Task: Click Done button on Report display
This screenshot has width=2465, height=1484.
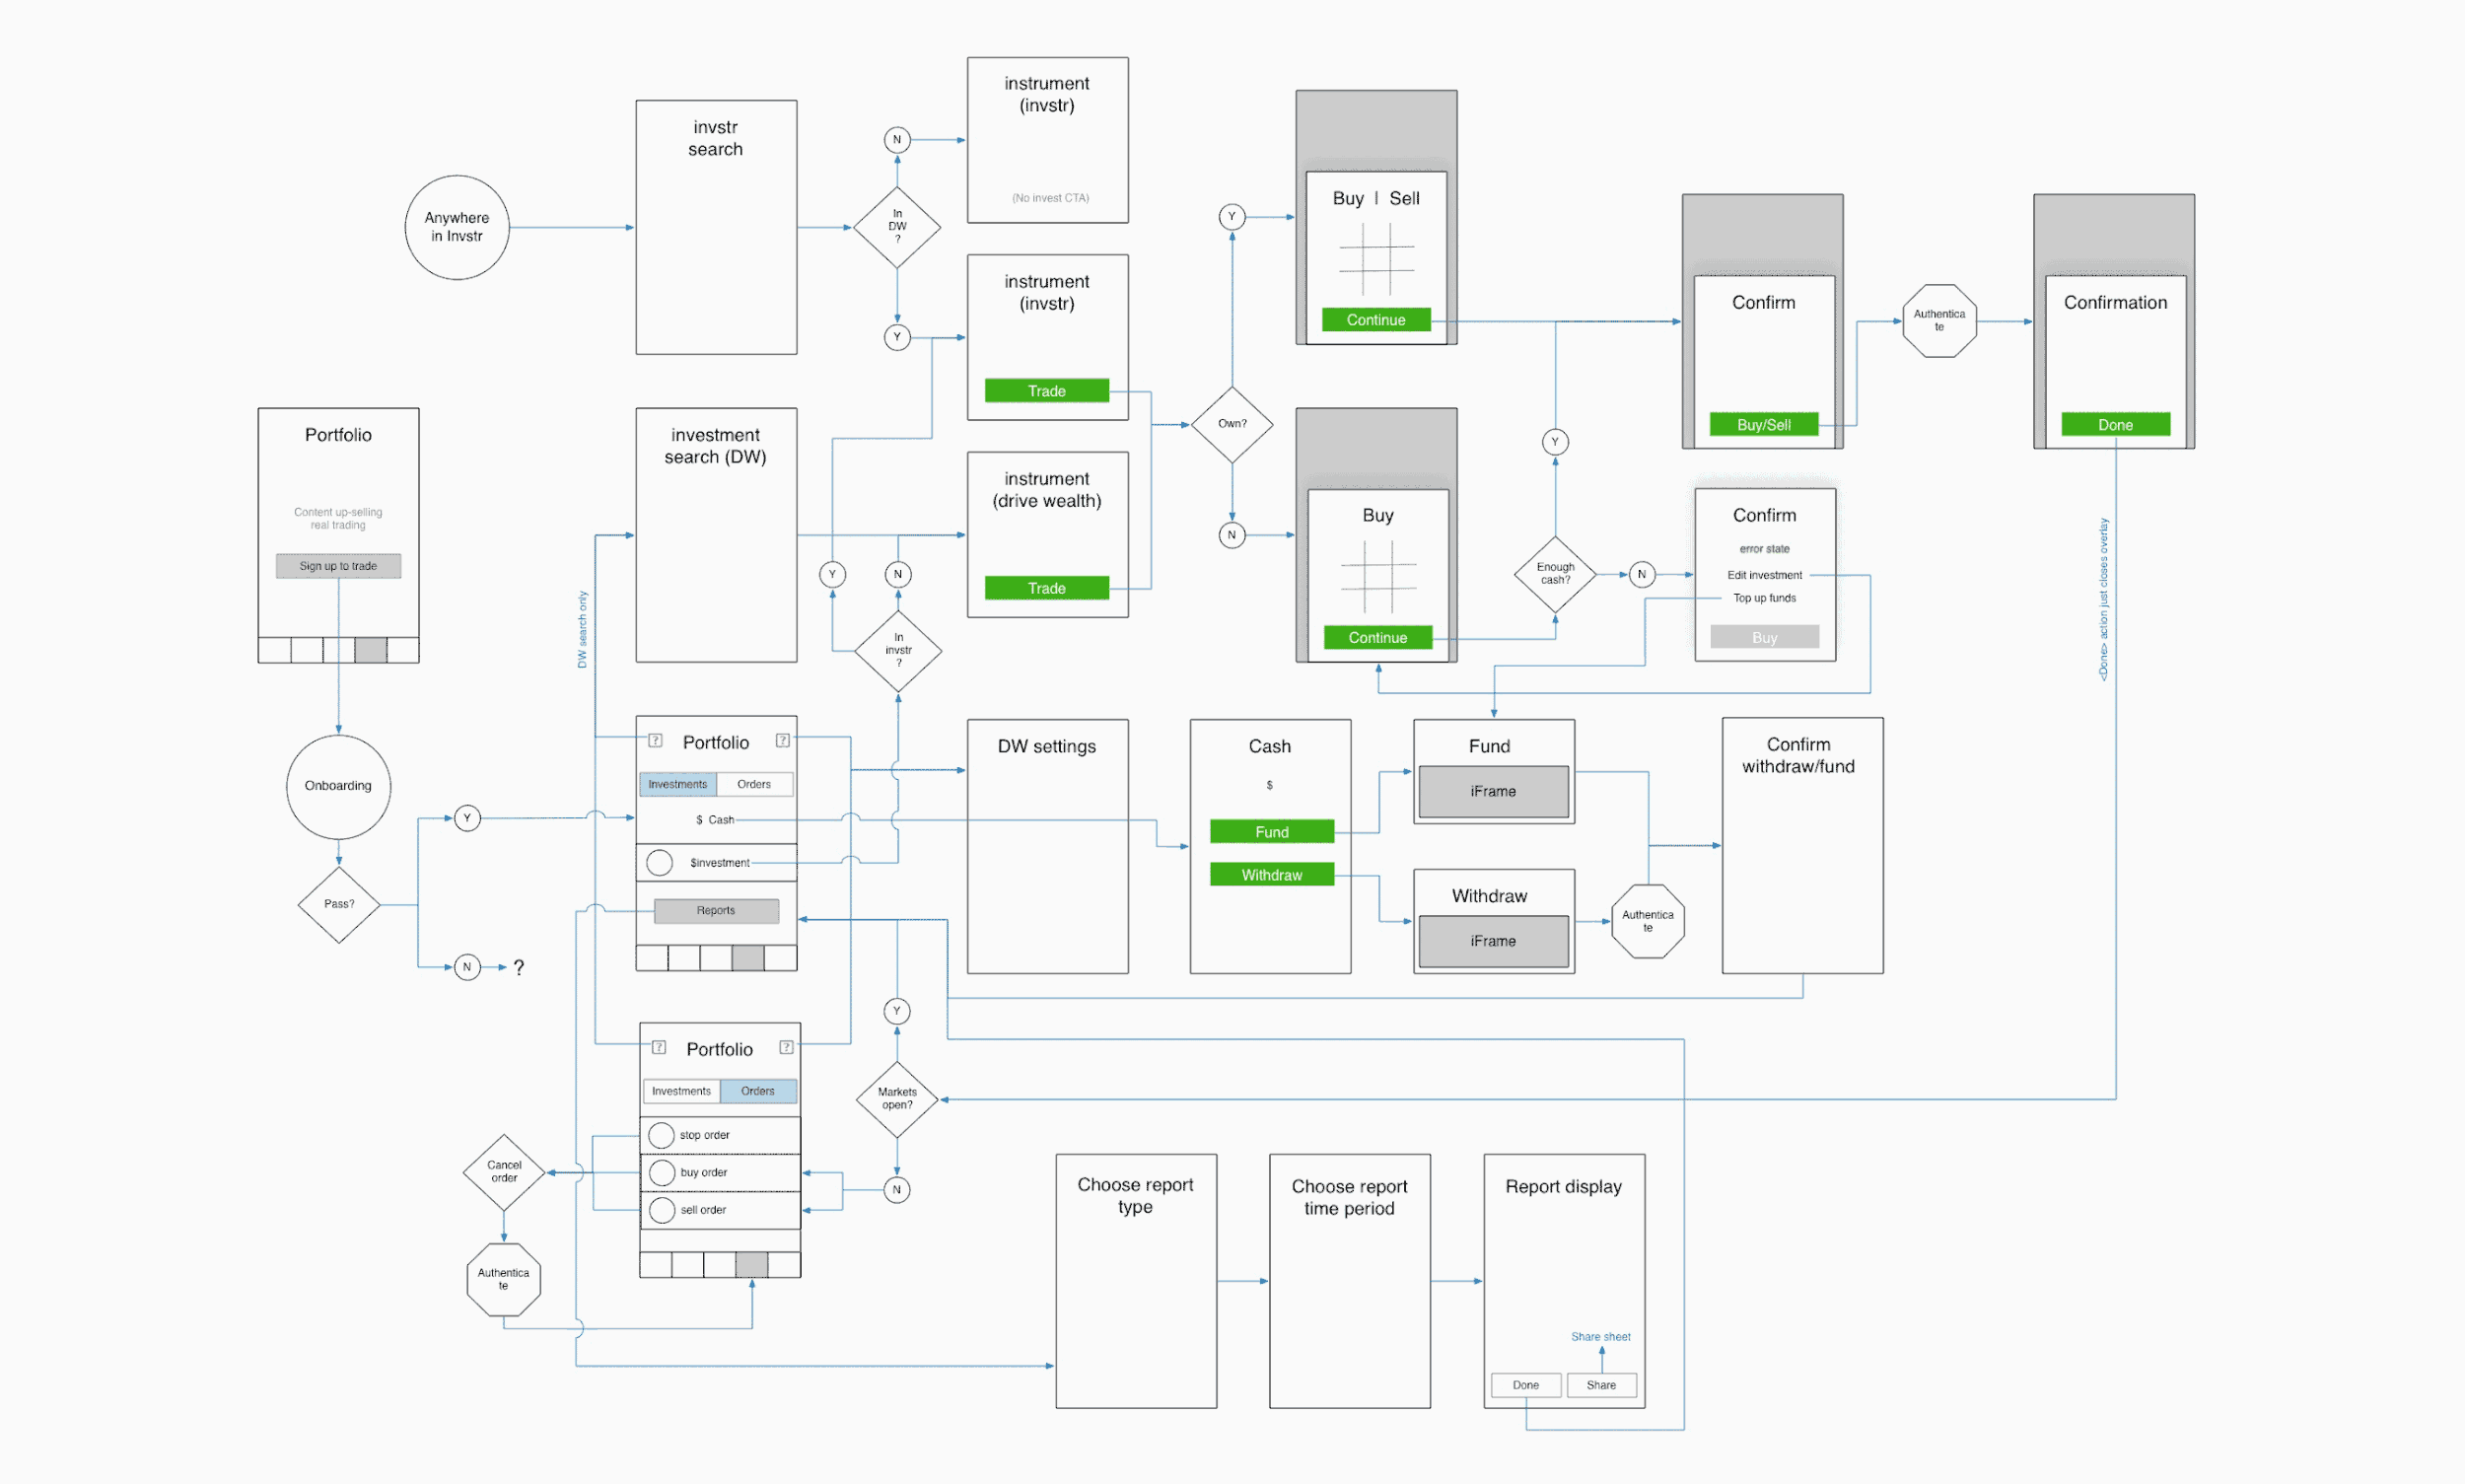Action: coord(1526,1385)
